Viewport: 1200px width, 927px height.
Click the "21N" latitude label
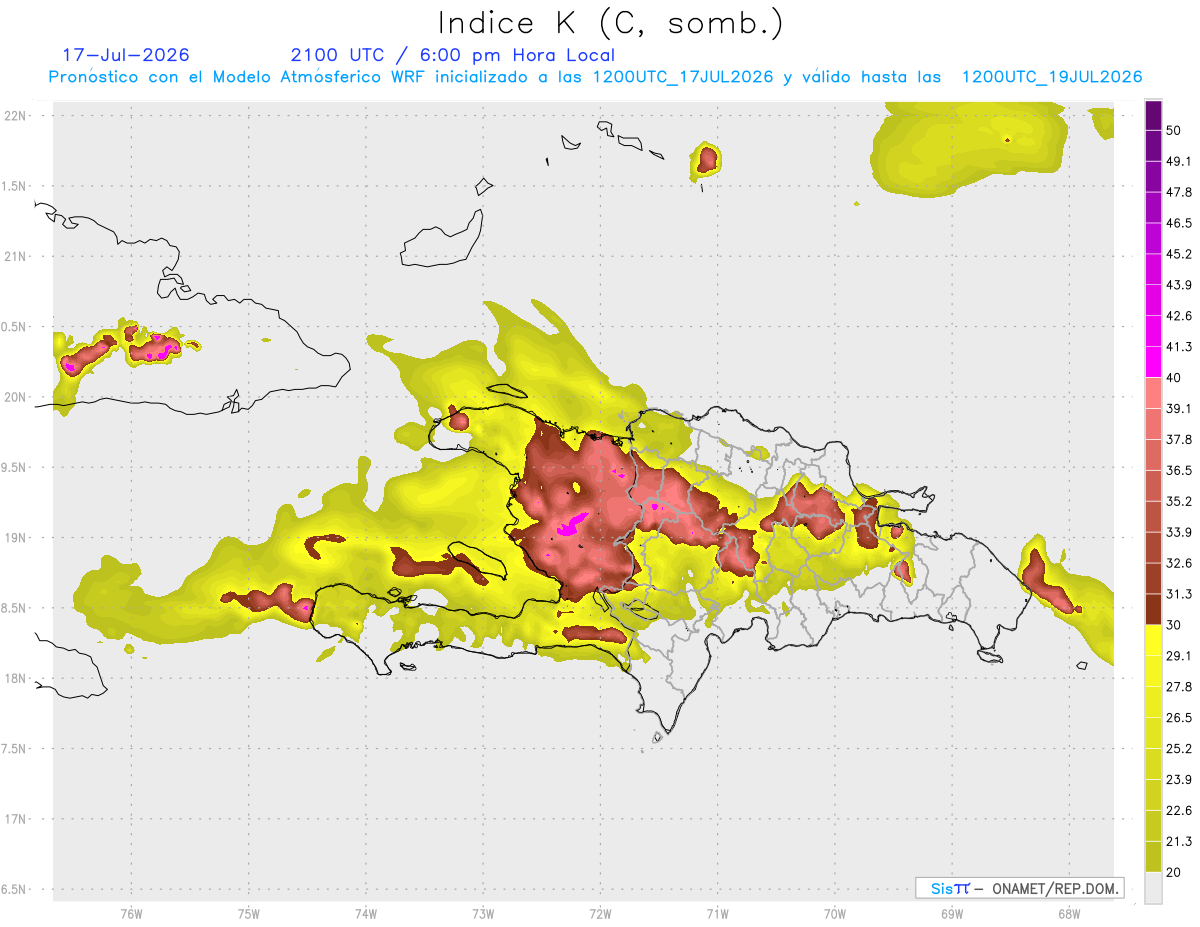tap(16, 256)
